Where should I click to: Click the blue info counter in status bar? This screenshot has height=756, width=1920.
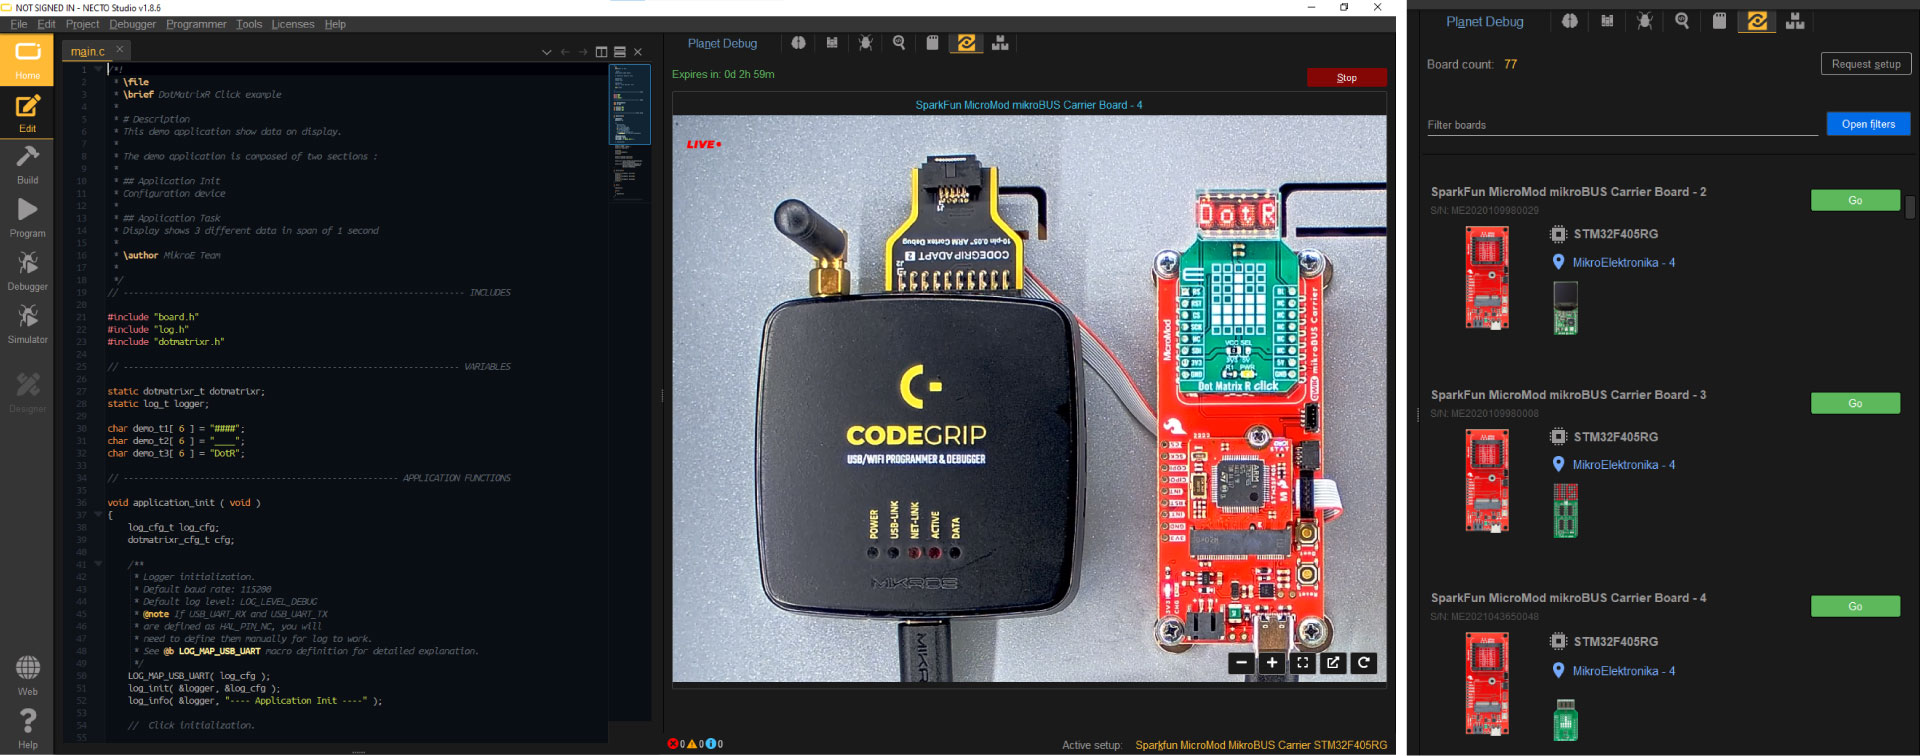714,744
